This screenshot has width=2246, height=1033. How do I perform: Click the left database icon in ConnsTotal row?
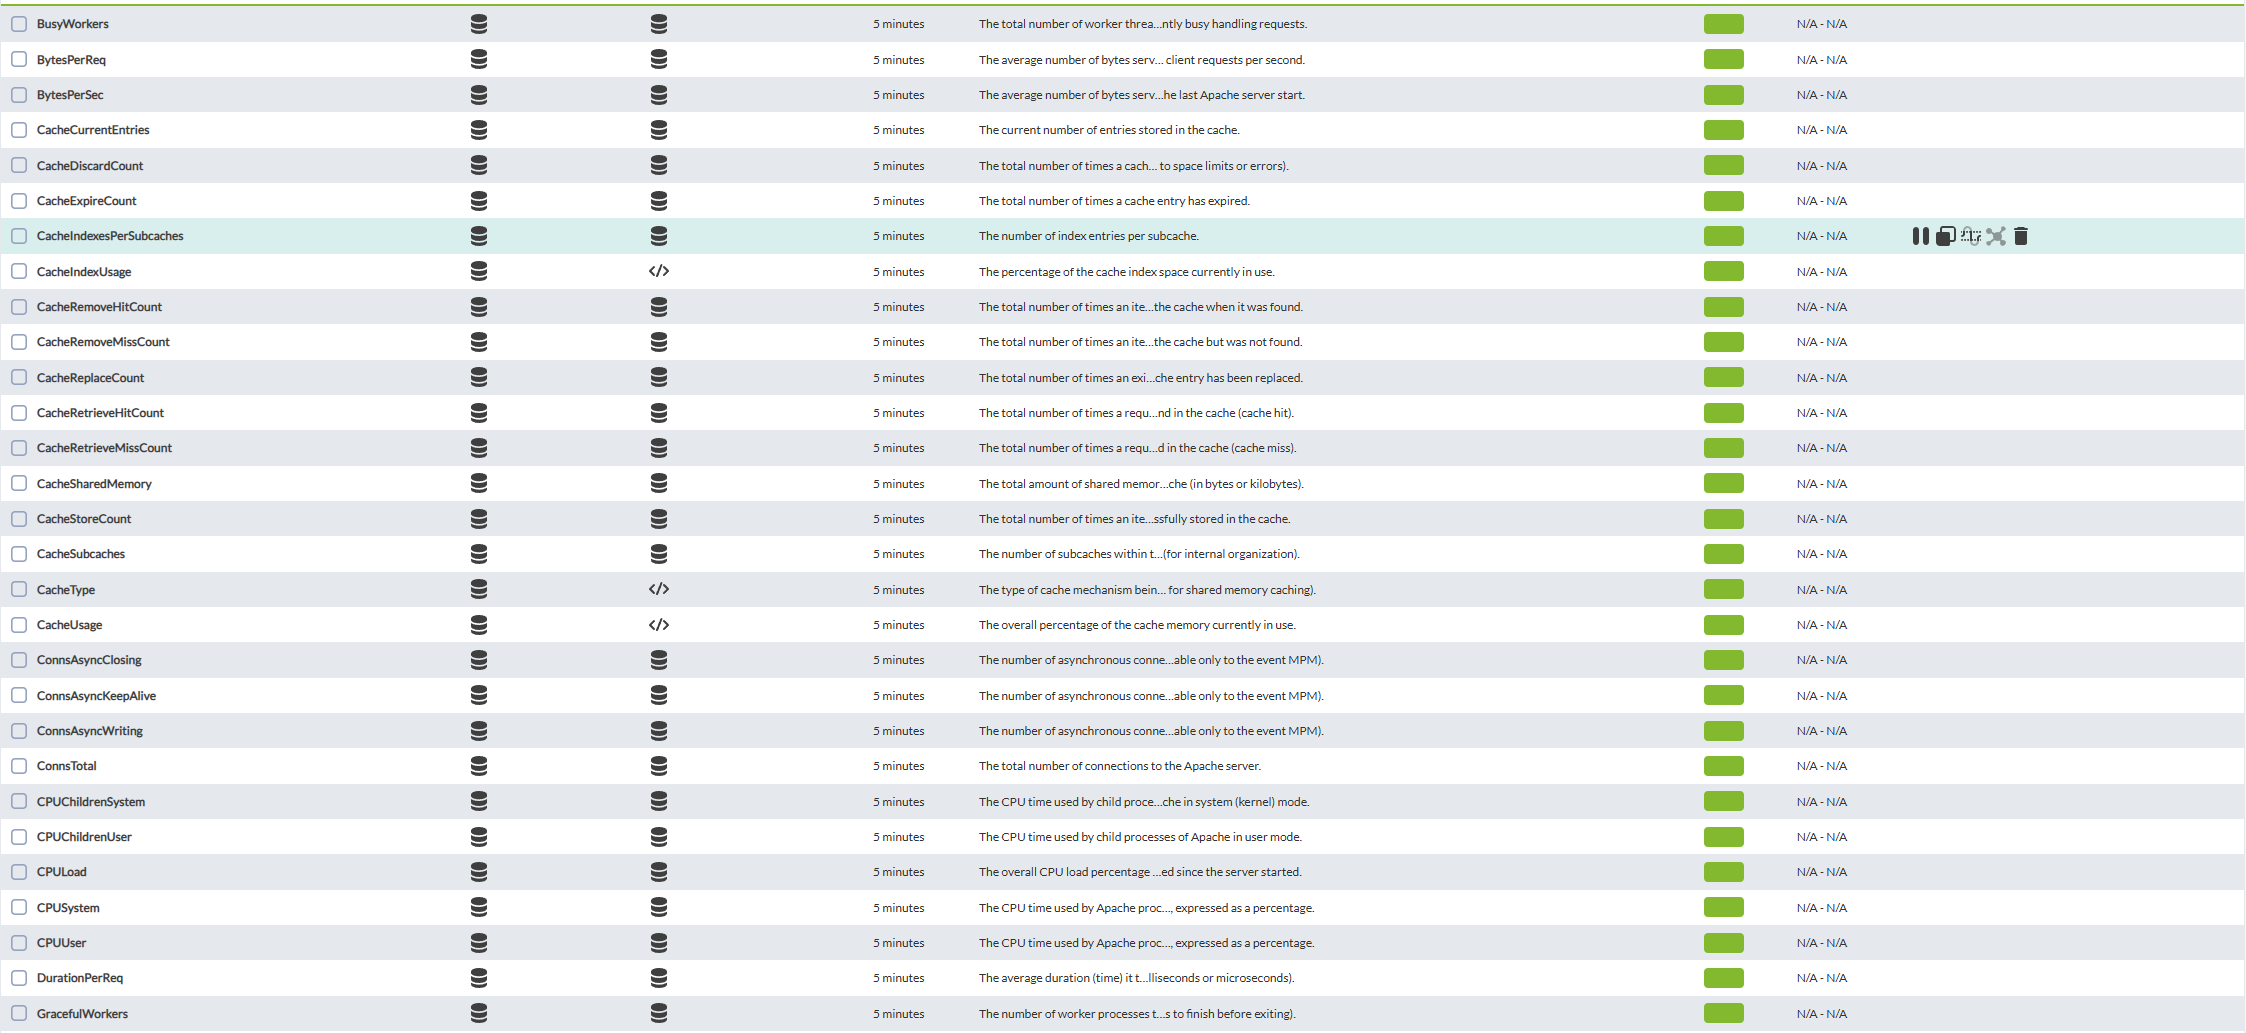(479, 766)
